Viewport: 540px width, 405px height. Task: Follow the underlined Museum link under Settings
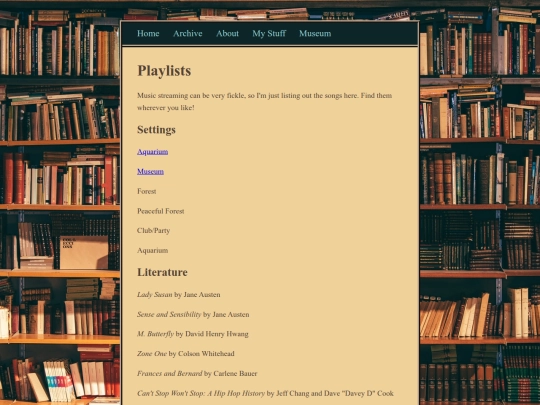coord(150,171)
